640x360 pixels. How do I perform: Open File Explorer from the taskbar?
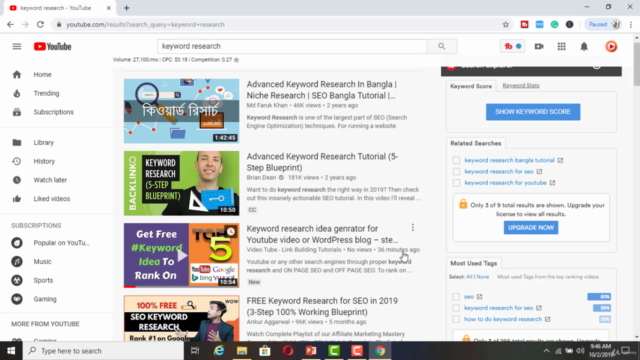(242, 351)
